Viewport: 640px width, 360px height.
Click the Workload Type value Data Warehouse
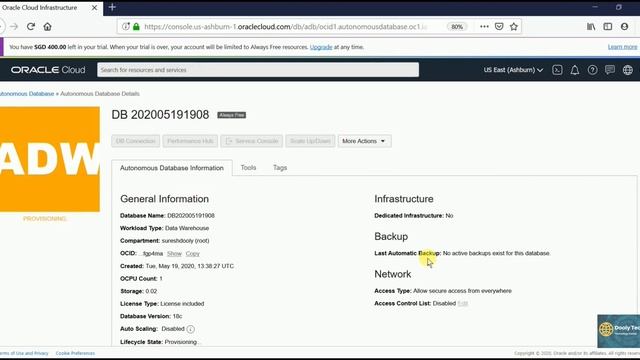(x=187, y=228)
